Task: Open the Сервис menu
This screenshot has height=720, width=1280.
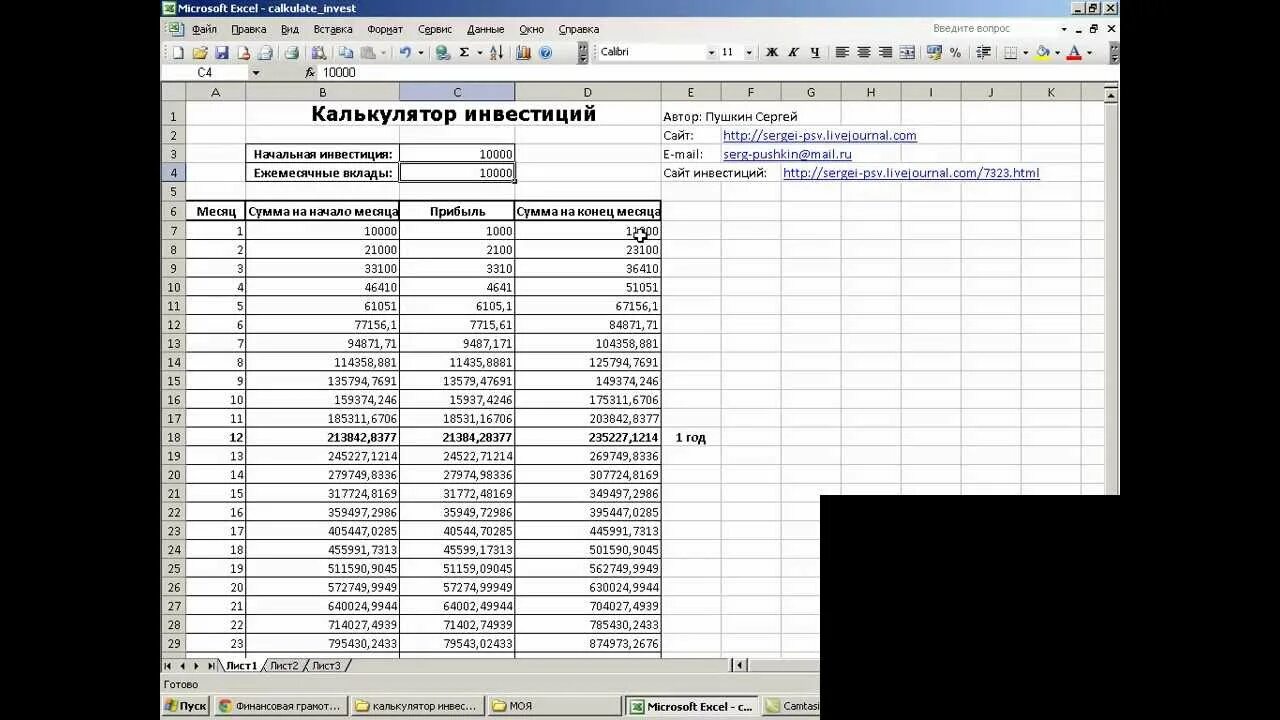Action: [435, 29]
